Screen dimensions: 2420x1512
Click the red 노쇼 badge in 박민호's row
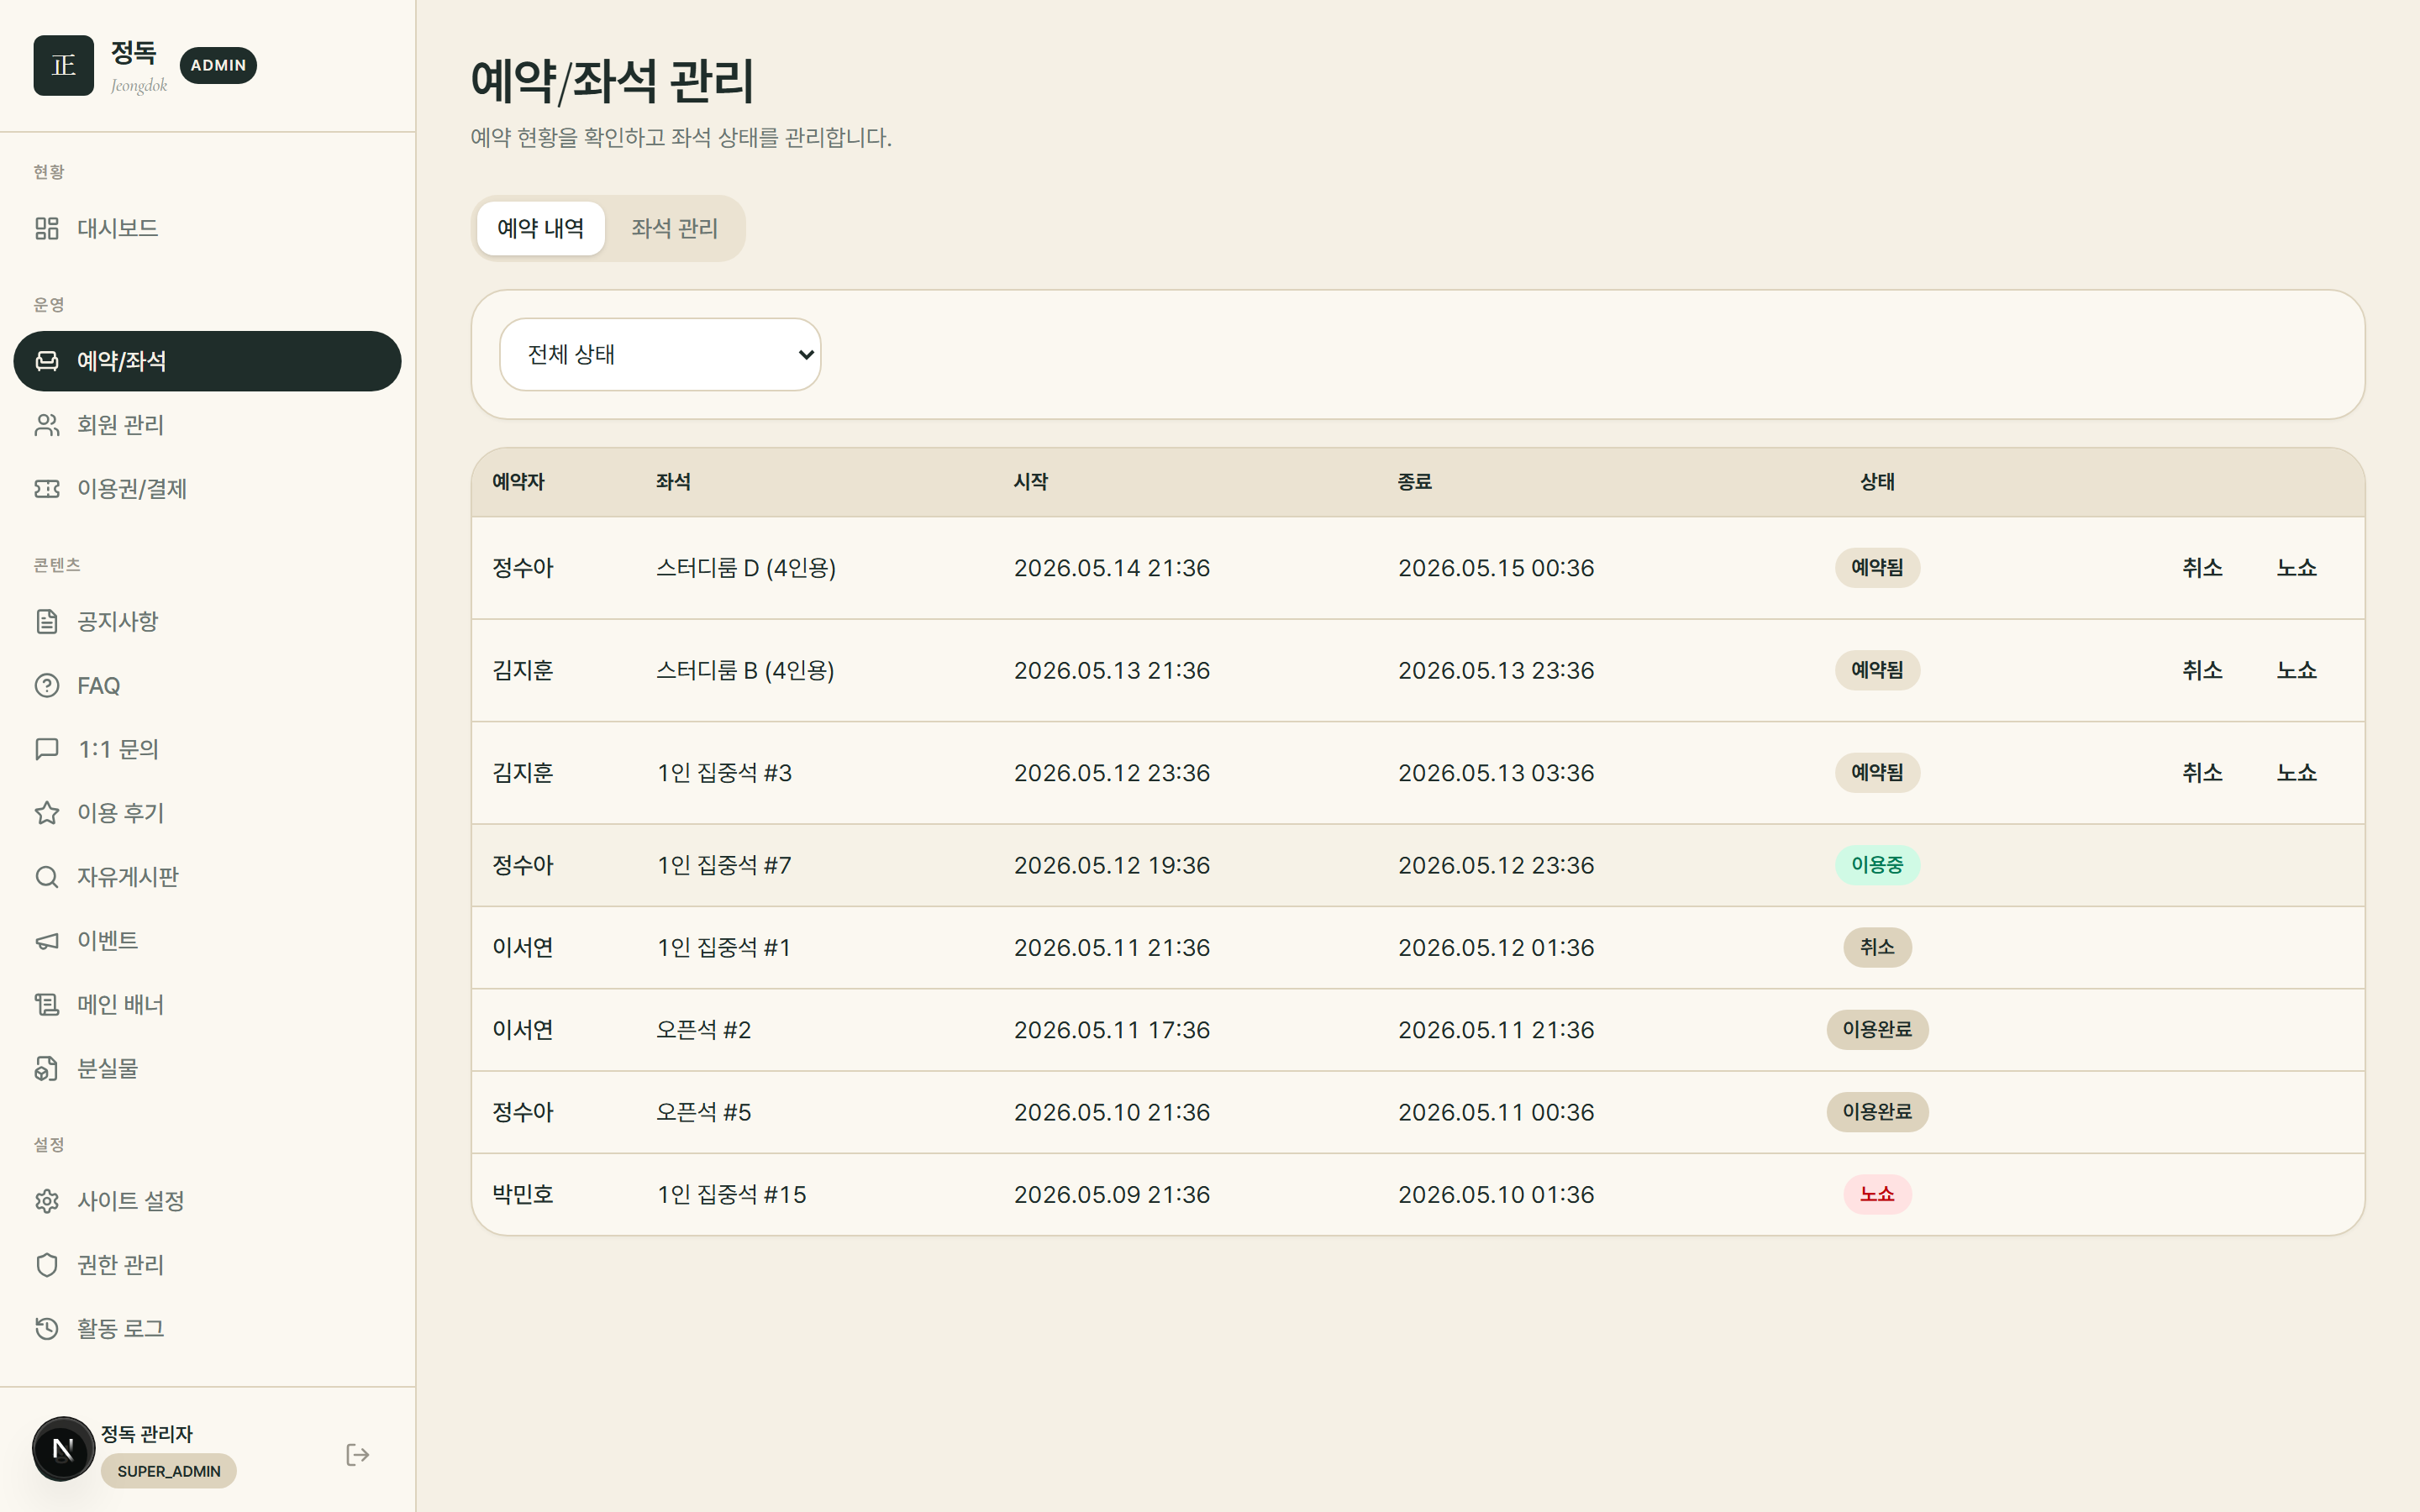tap(1877, 1194)
